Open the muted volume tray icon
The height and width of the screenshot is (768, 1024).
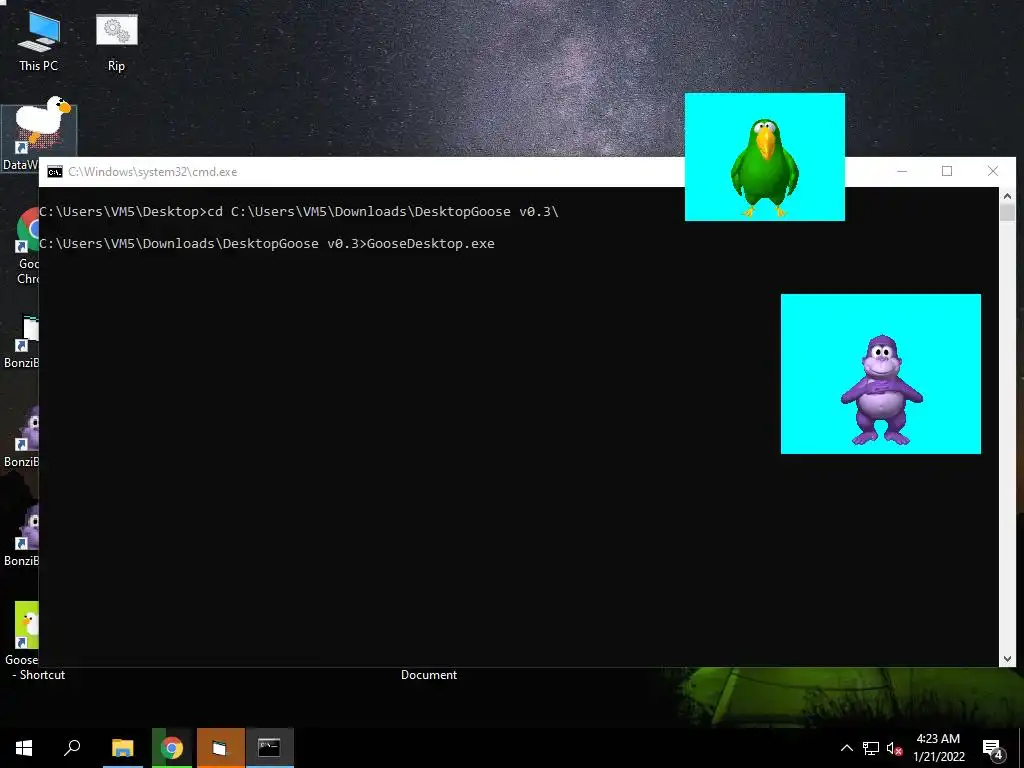pyautogui.click(x=895, y=748)
